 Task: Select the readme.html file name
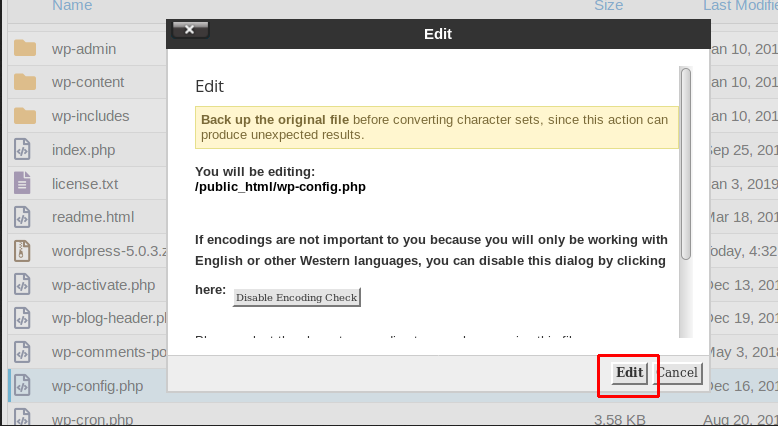tap(93, 217)
